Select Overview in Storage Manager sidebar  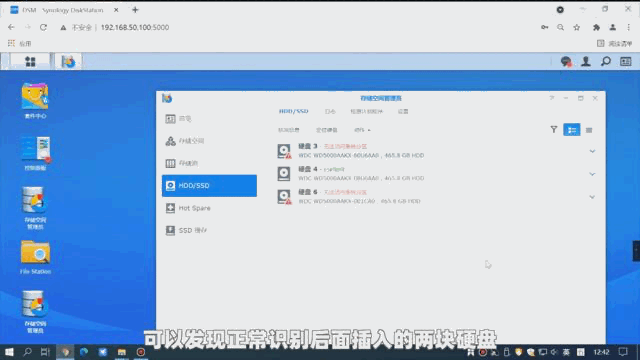(209, 118)
